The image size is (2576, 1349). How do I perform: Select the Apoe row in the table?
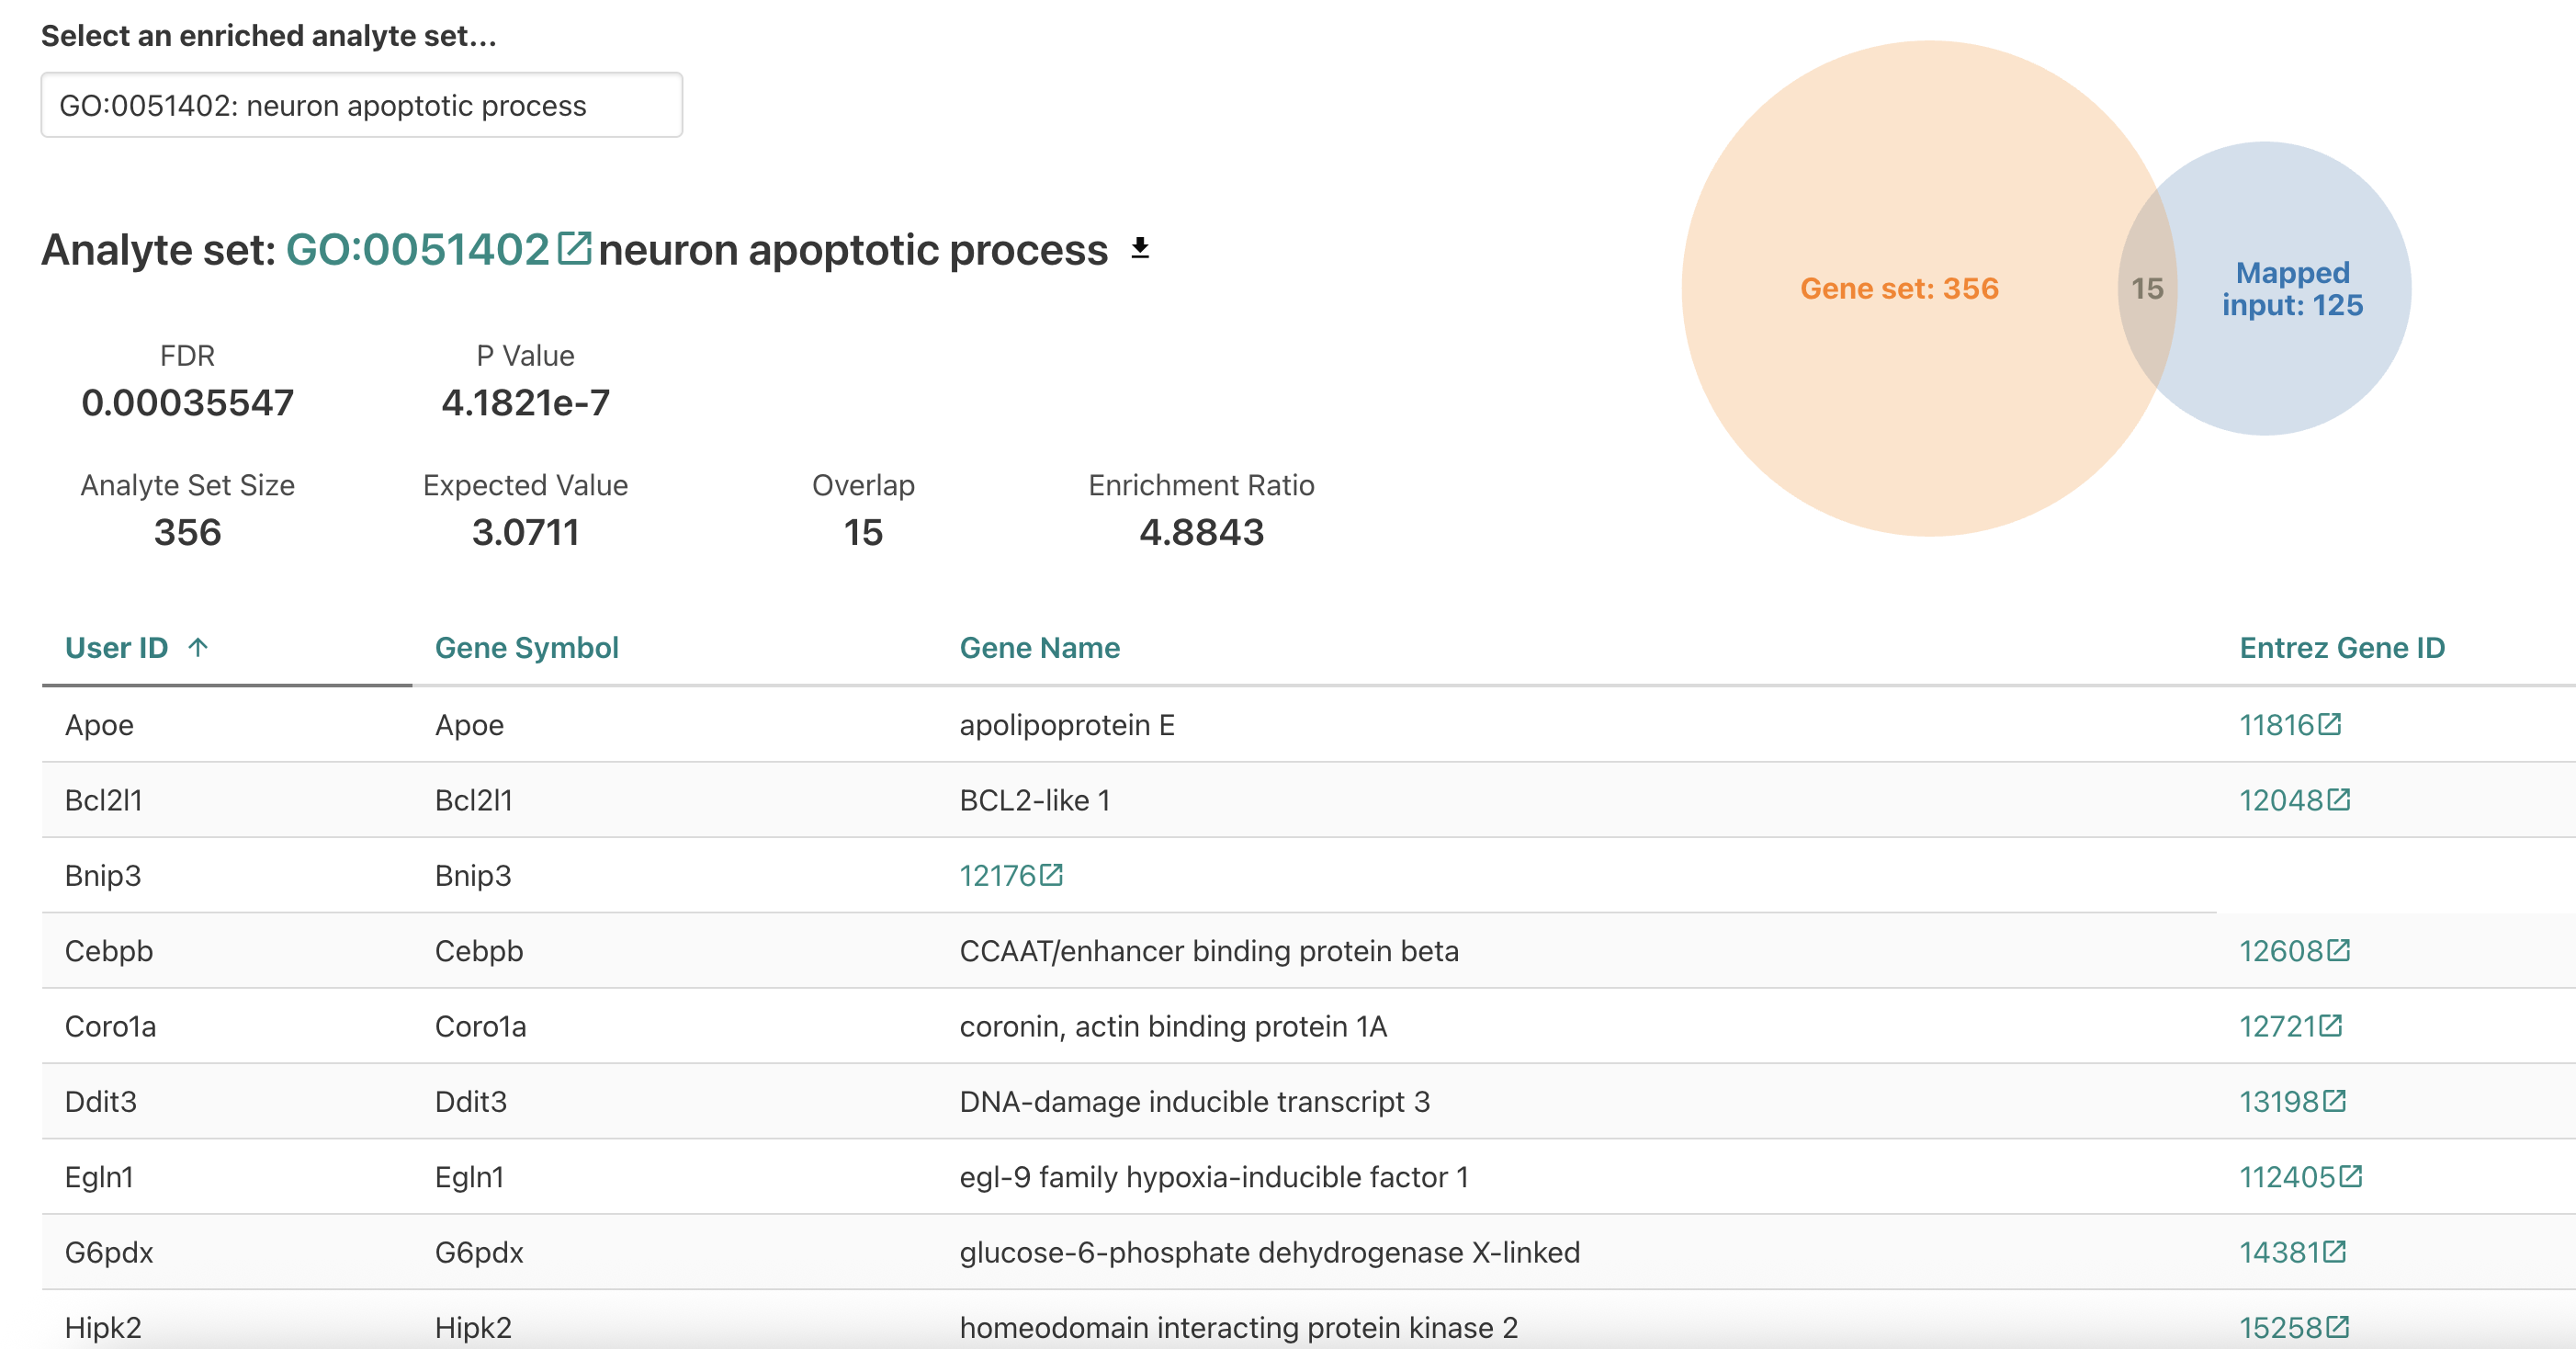coord(700,724)
